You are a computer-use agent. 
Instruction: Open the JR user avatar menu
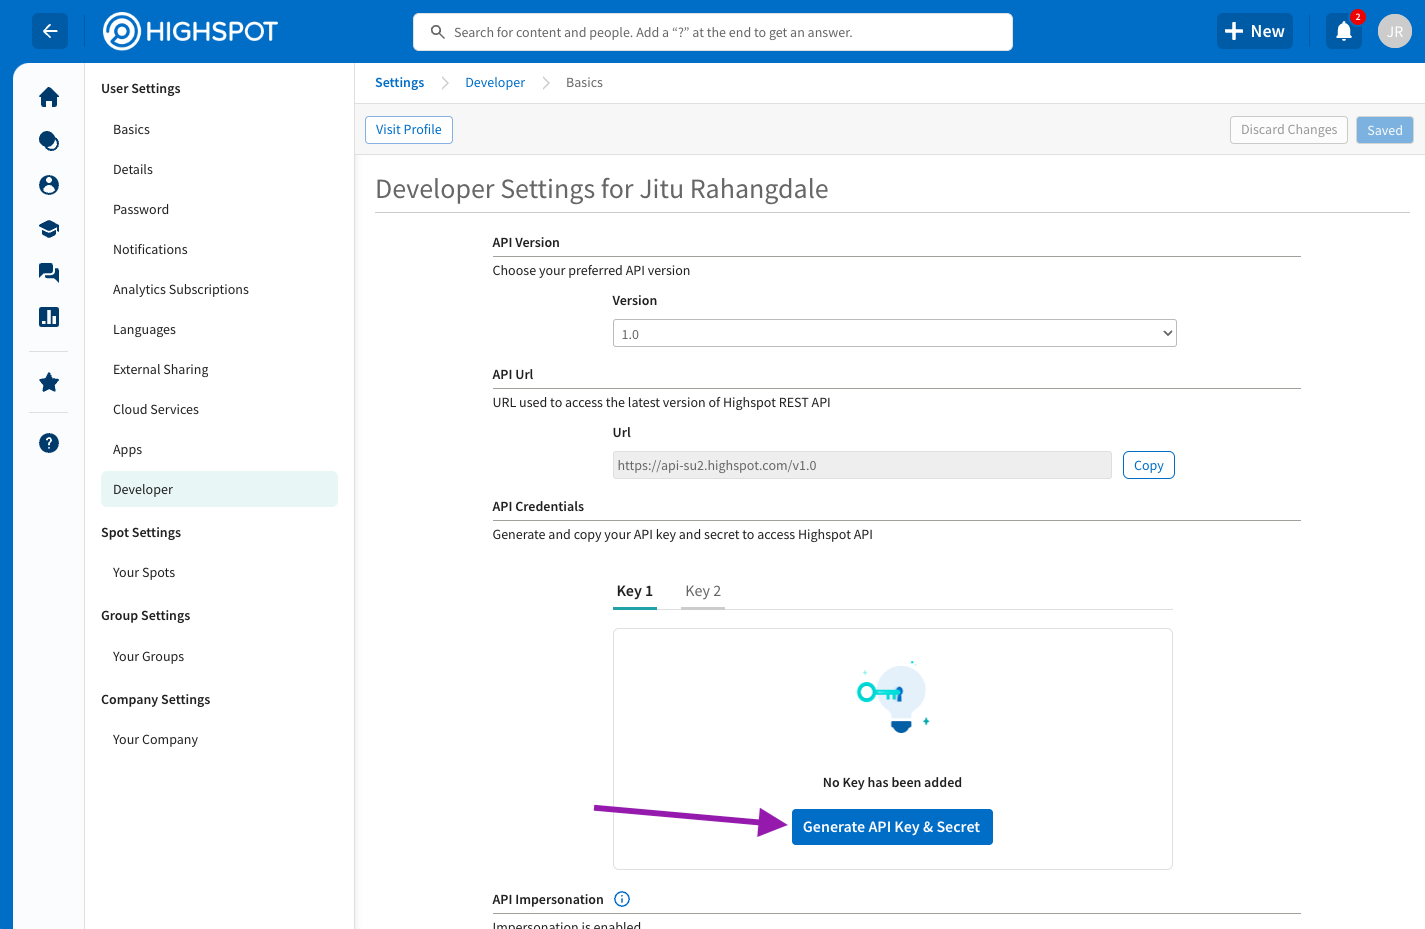1394,31
